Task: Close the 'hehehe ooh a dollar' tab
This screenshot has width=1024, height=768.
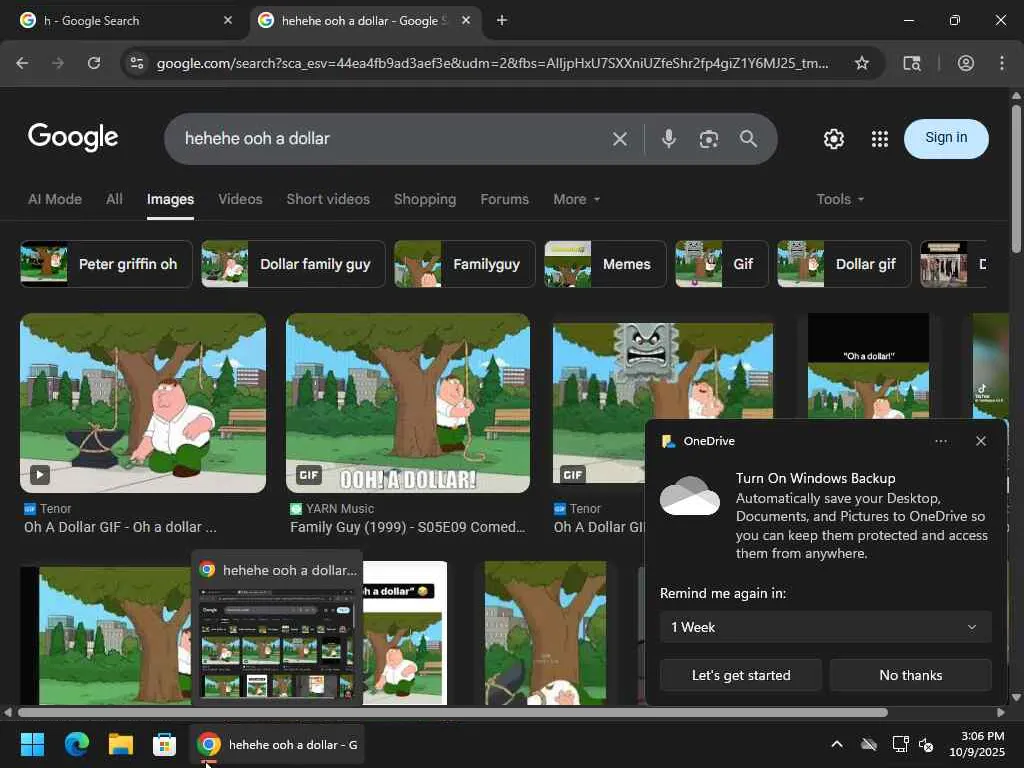Action: click(466, 20)
